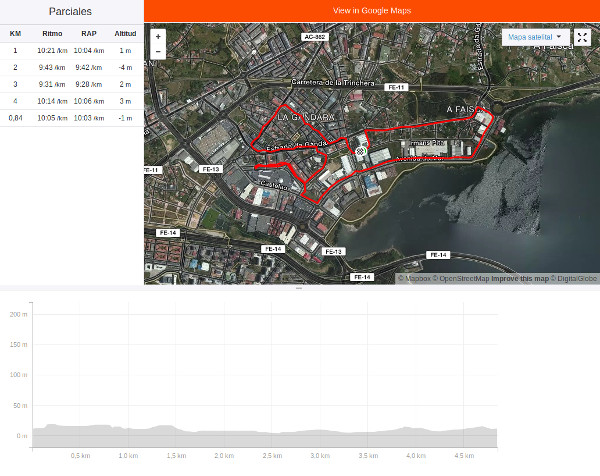Click View in Google Maps button

(x=371, y=11)
